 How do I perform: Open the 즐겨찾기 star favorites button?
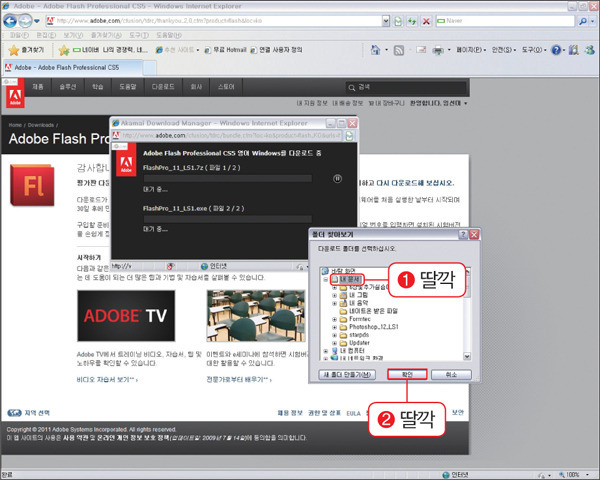[x=26, y=50]
